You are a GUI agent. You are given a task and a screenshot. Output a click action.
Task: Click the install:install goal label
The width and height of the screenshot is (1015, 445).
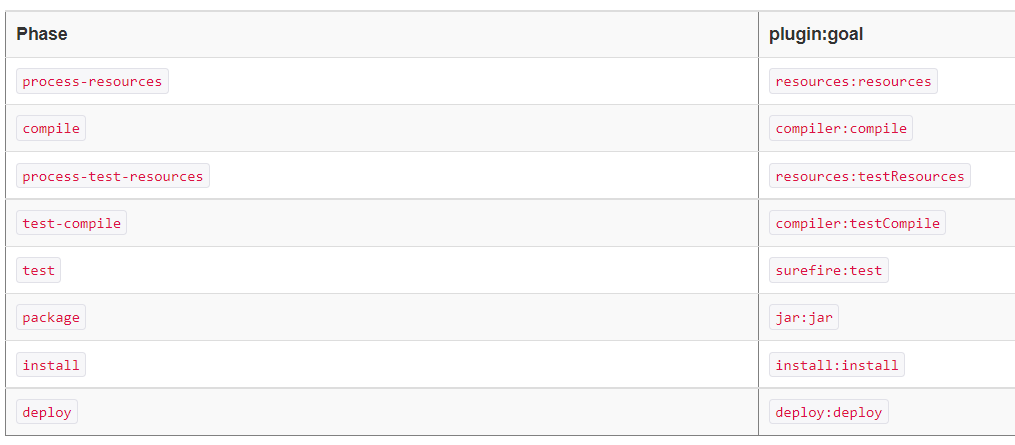pos(836,365)
